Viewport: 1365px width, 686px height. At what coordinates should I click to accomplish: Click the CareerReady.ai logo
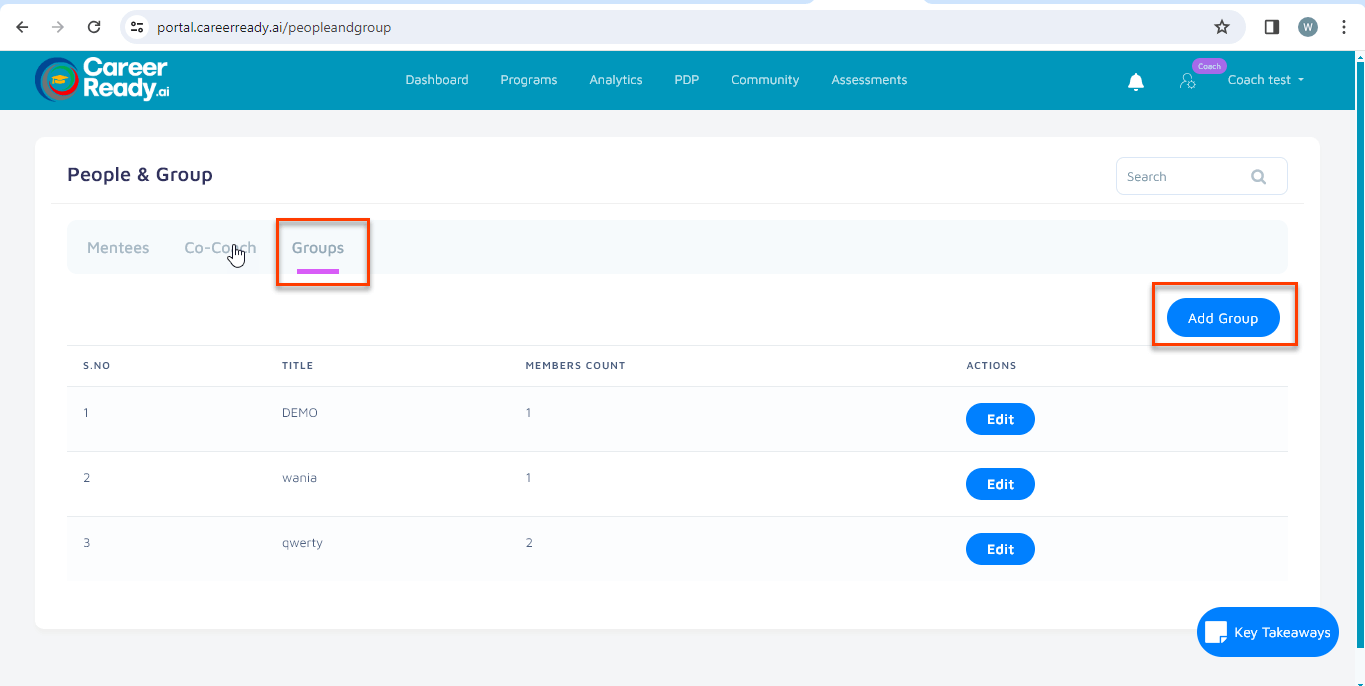coord(102,80)
